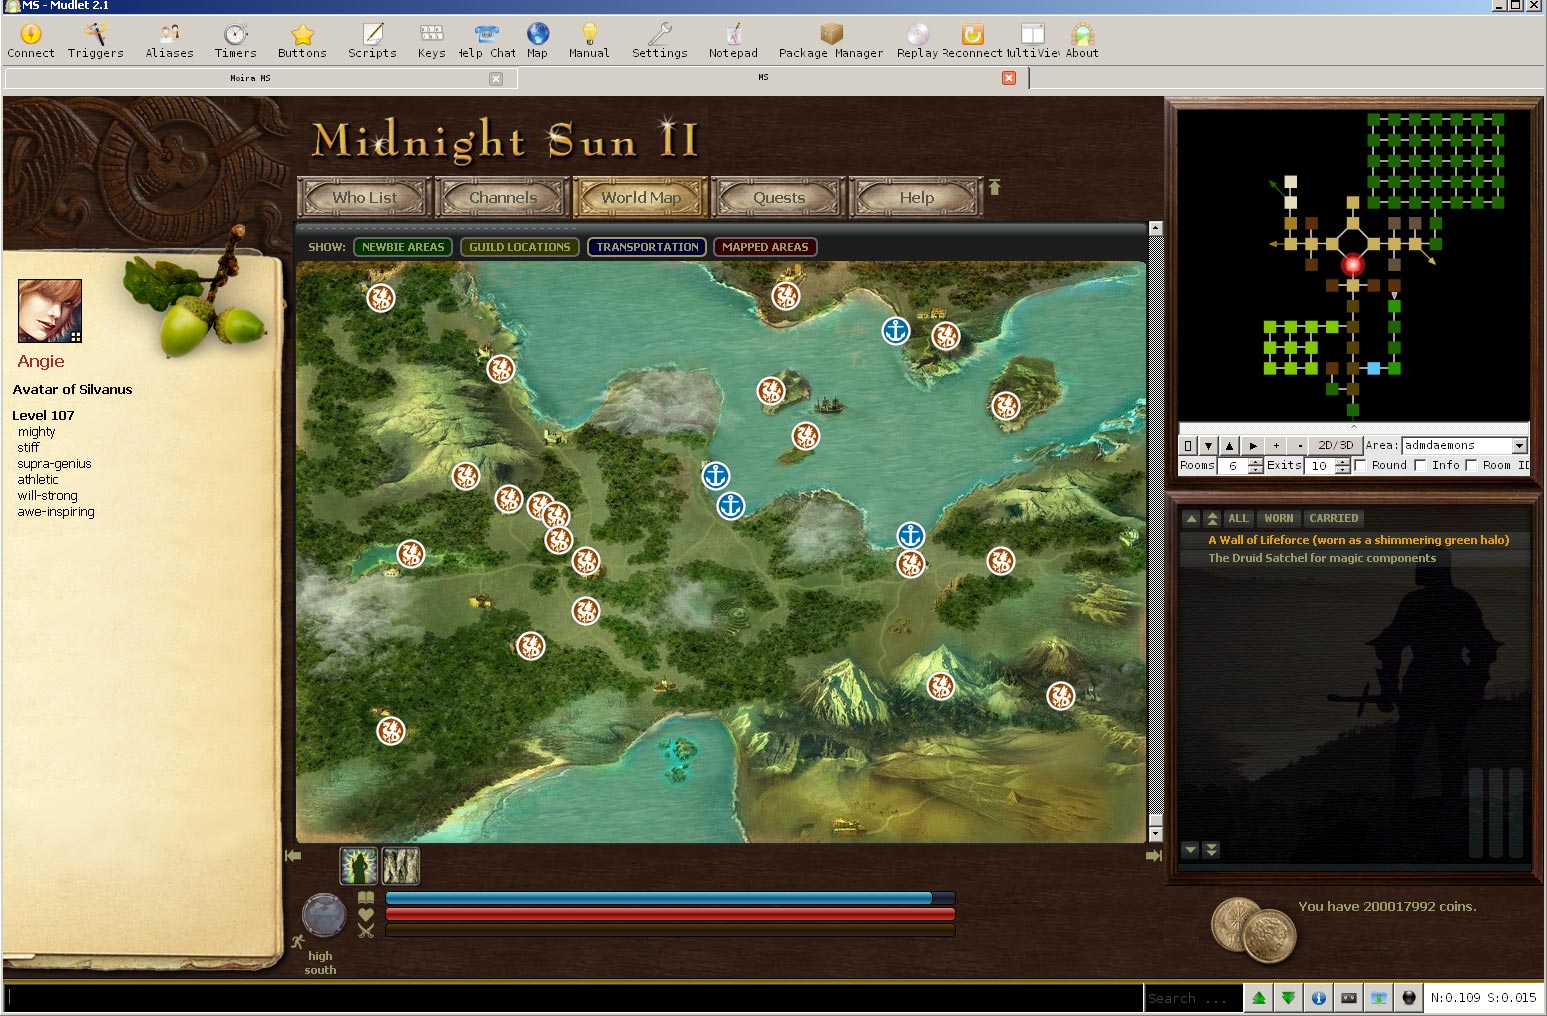Click the mapper right-triangle button

(1253, 445)
